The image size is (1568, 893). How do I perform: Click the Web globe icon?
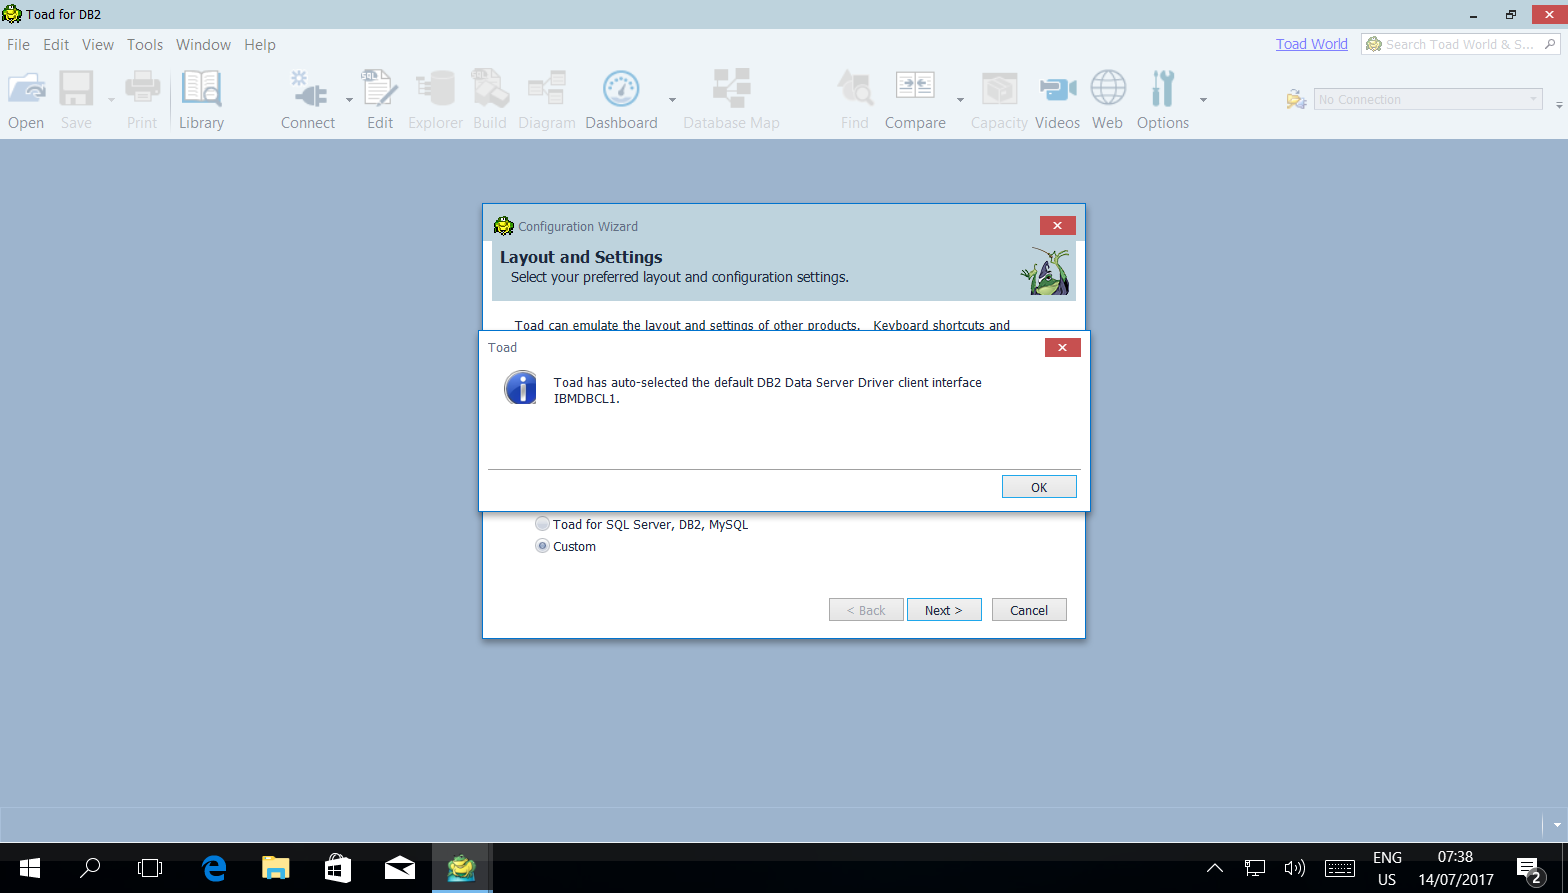pyautogui.click(x=1108, y=89)
